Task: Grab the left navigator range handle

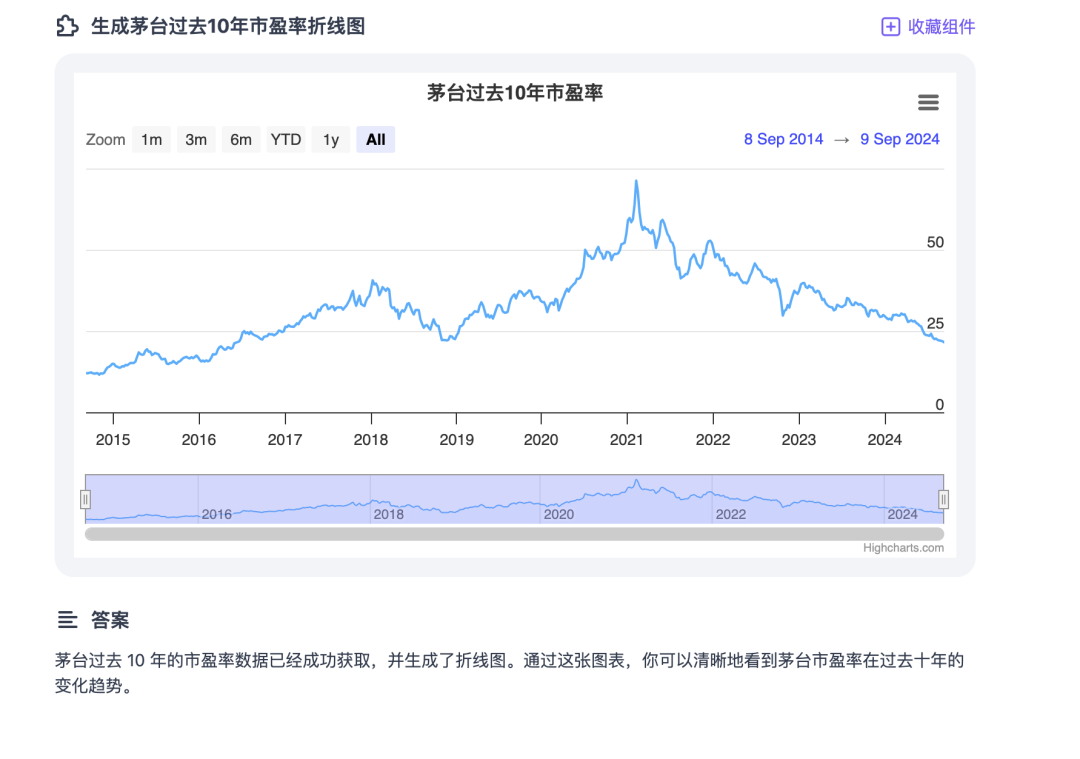Action: 85,499
